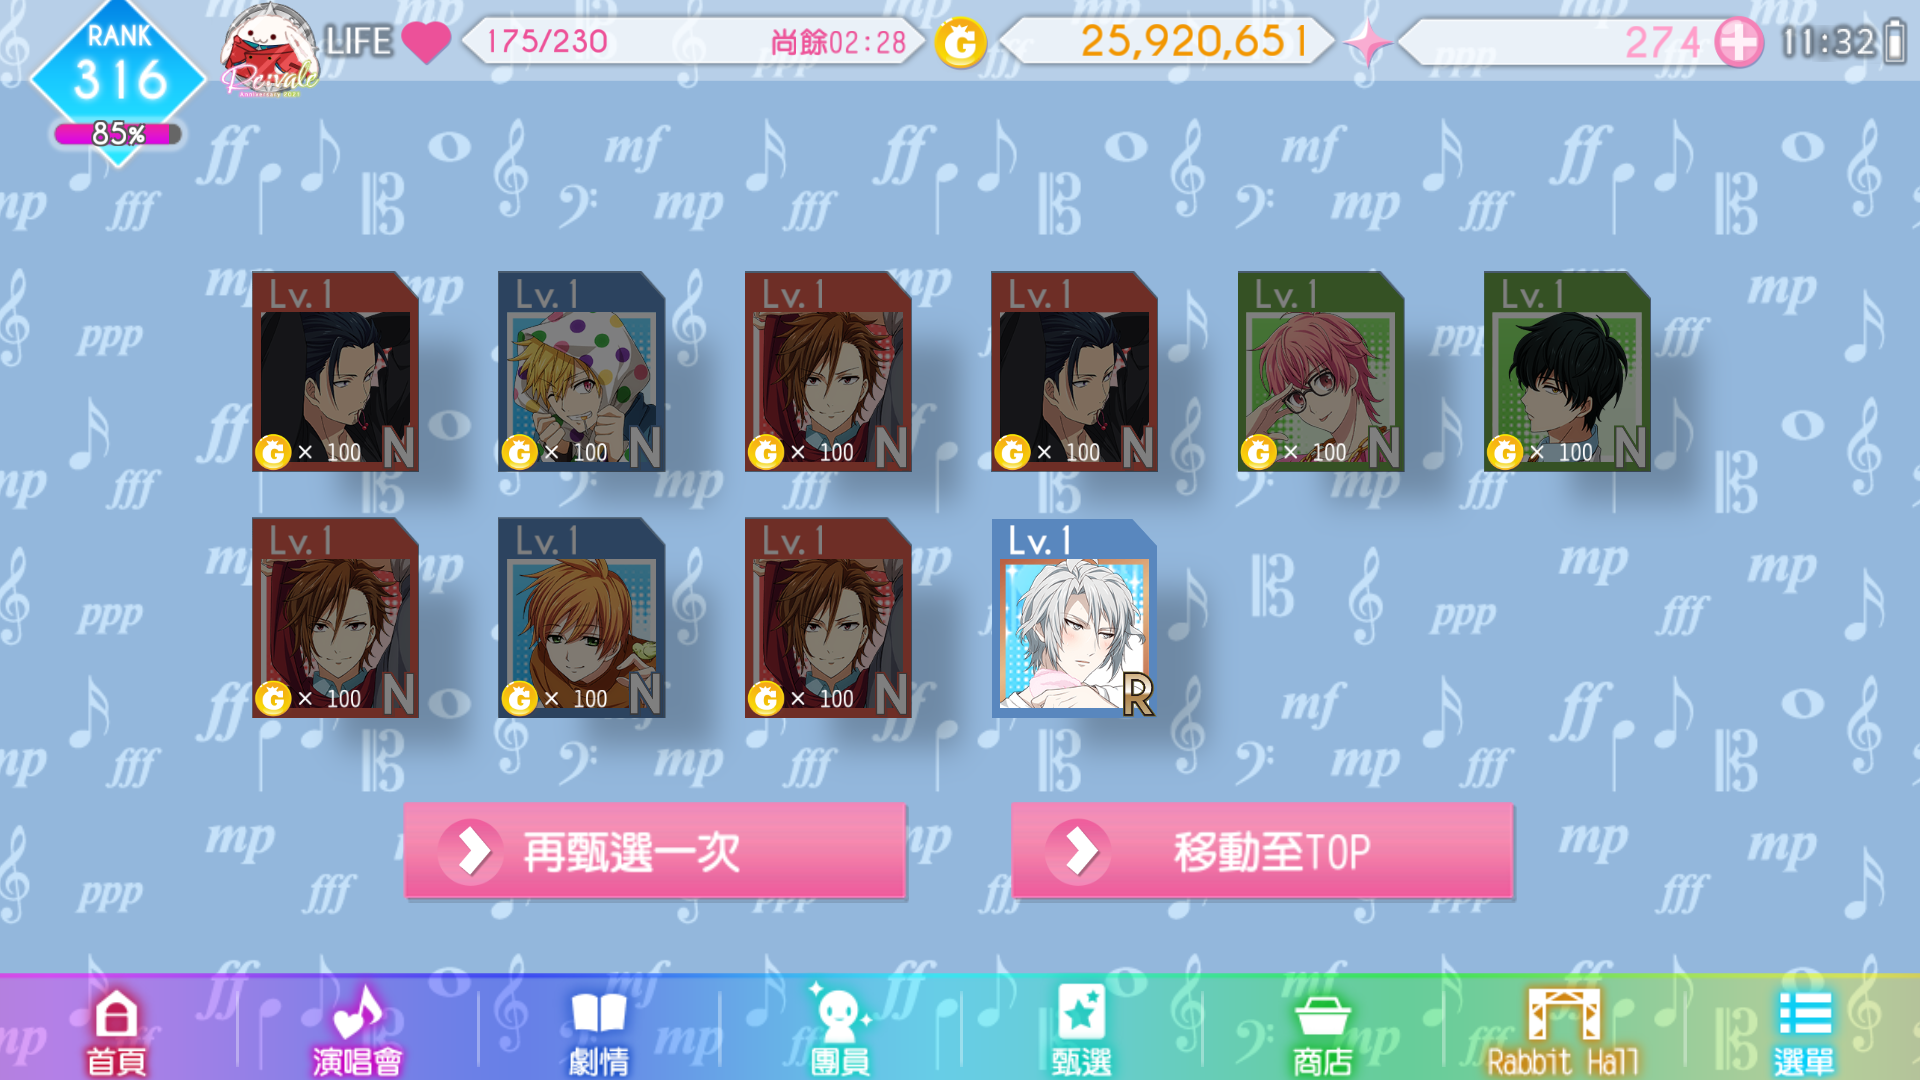The image size is (1920, 1080).
Task: Select the pink-haired glasses character card
Action: pos(1321,371)
